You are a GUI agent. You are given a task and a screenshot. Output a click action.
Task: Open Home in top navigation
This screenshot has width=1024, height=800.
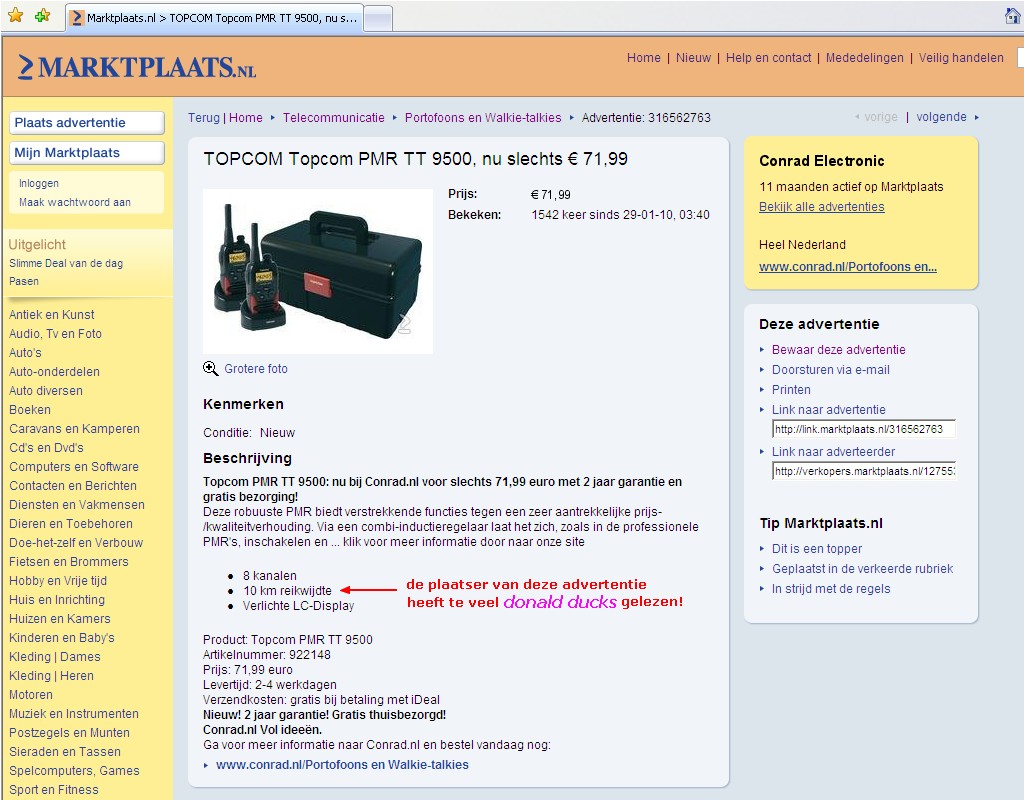[x=643, y=57]
